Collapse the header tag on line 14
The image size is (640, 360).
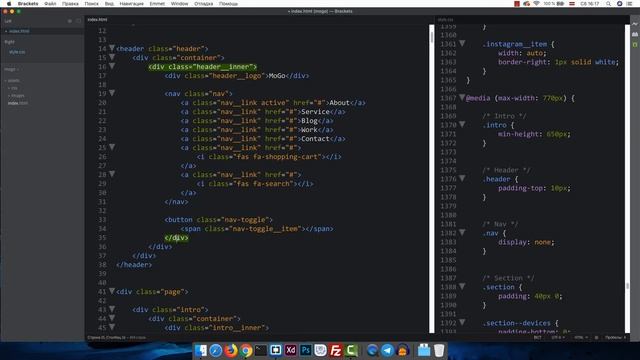coord(112,48)
